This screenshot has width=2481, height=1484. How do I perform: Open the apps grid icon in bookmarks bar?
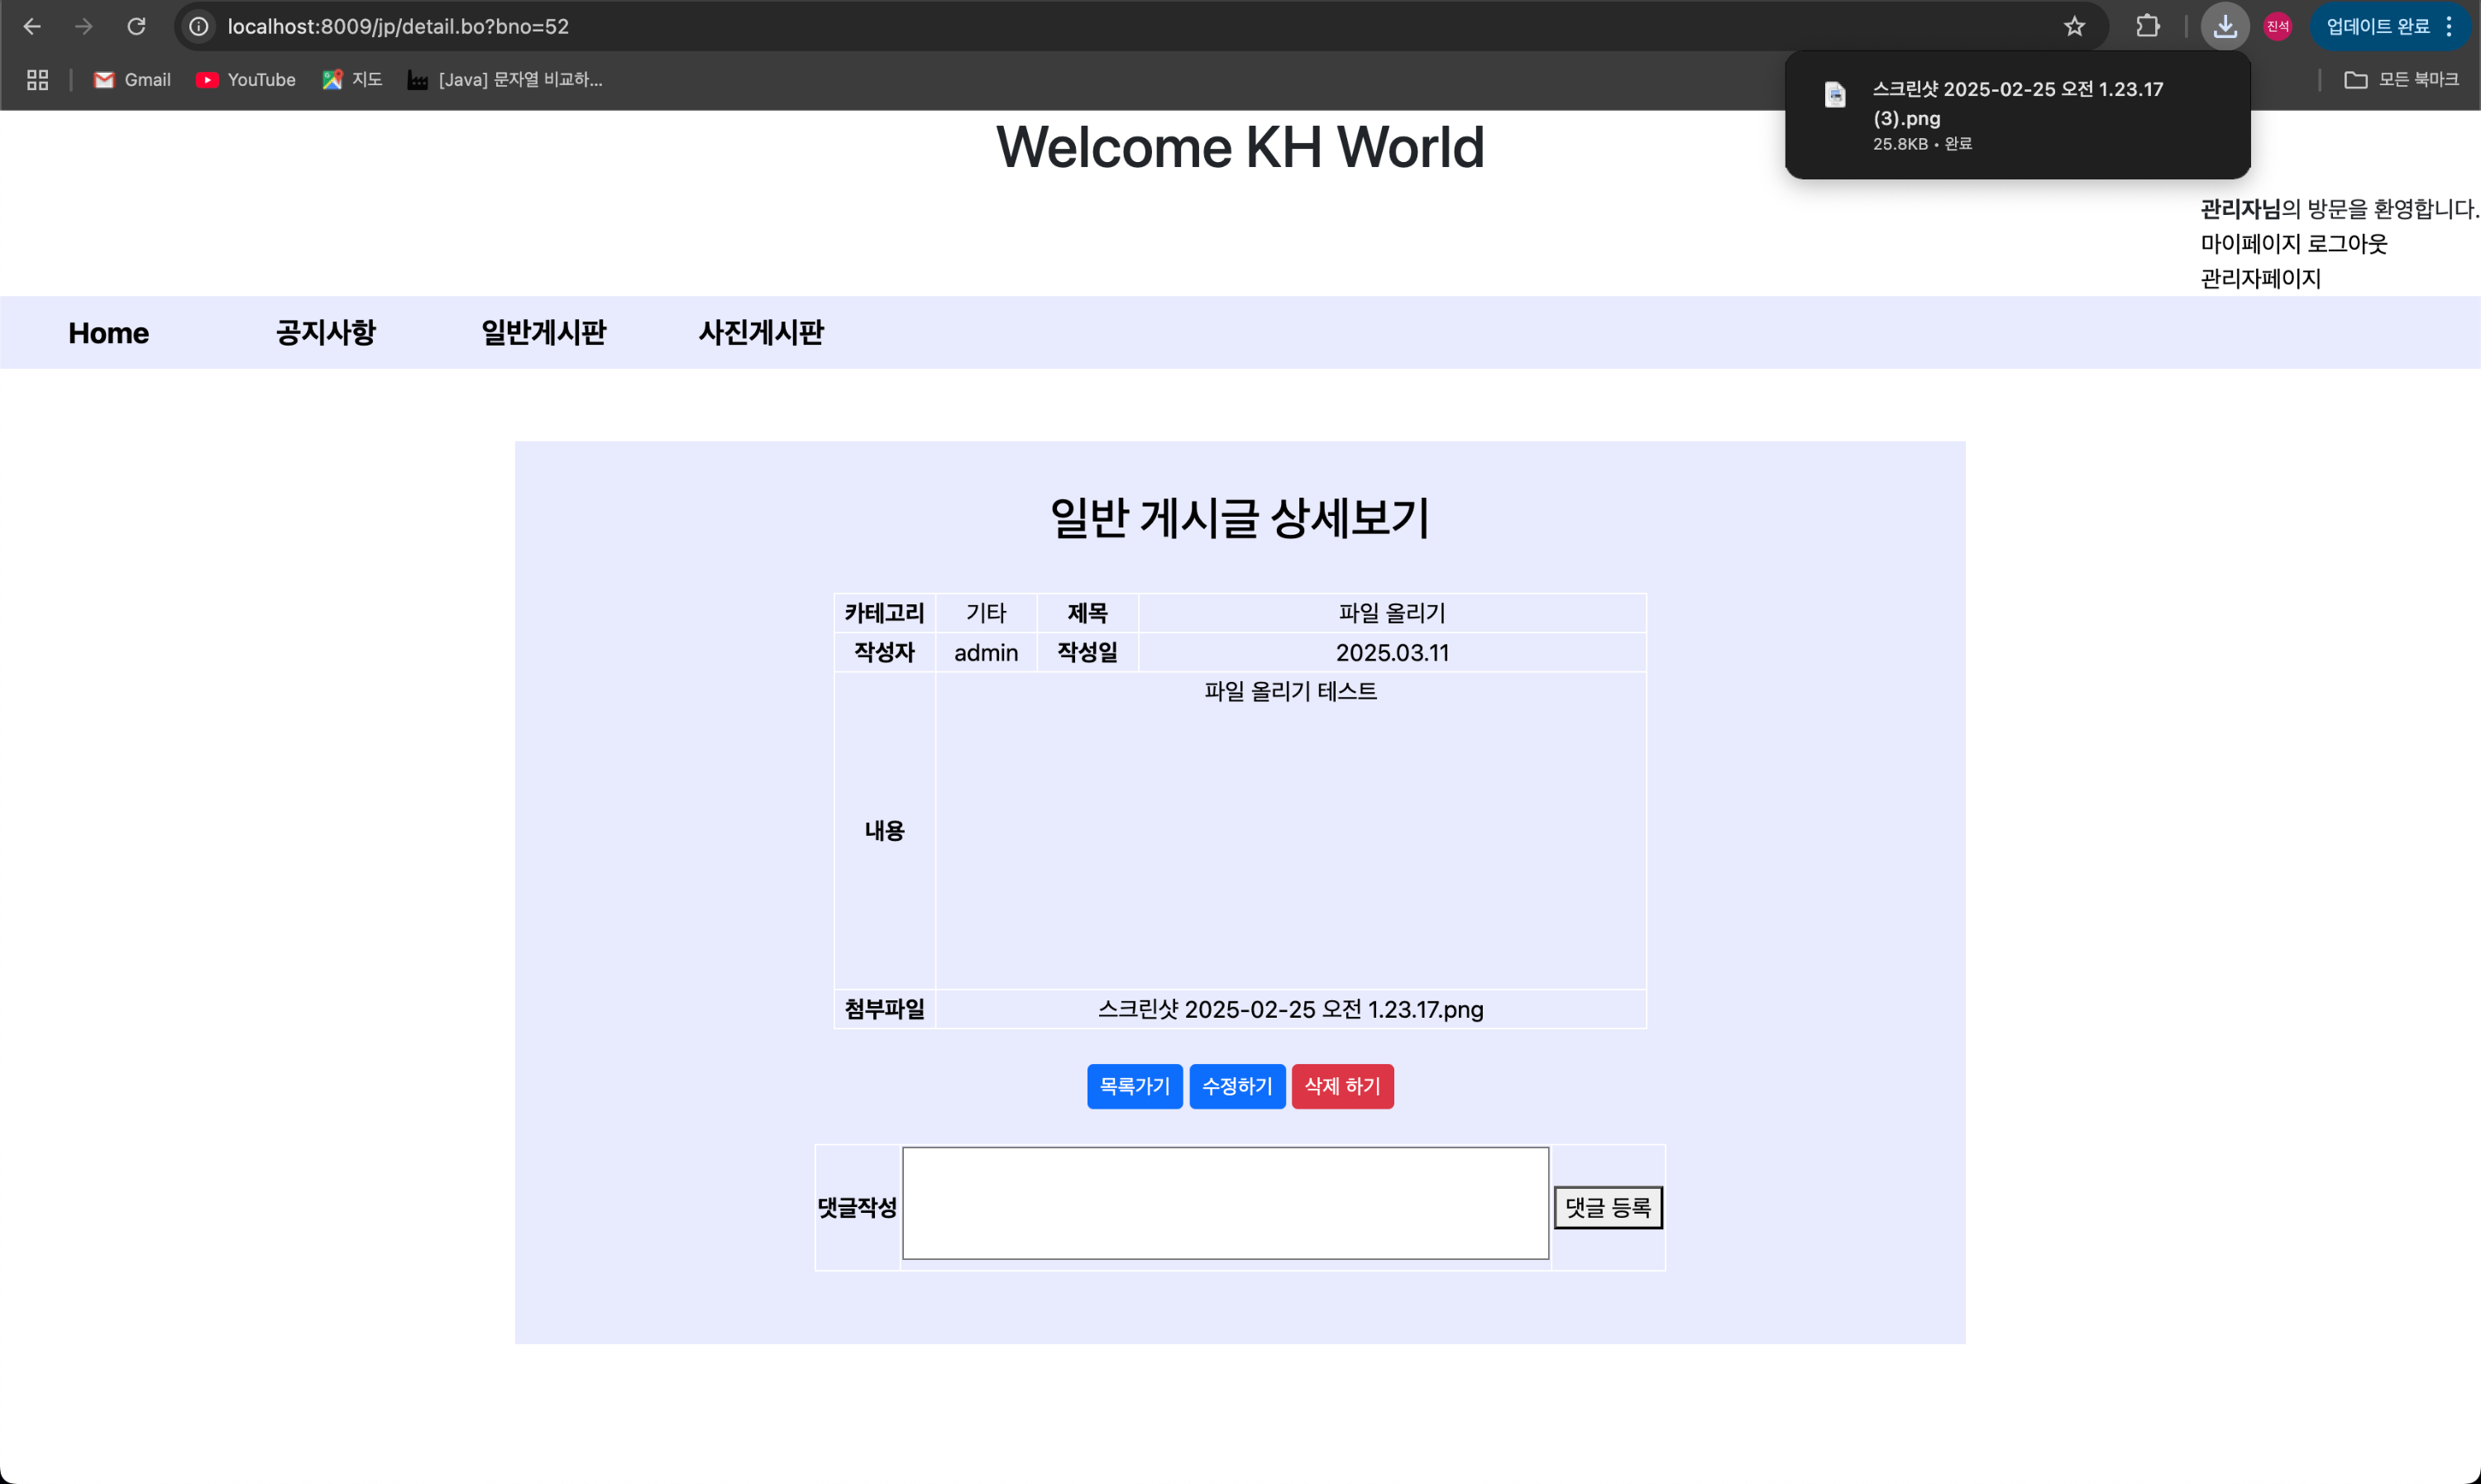38,80
